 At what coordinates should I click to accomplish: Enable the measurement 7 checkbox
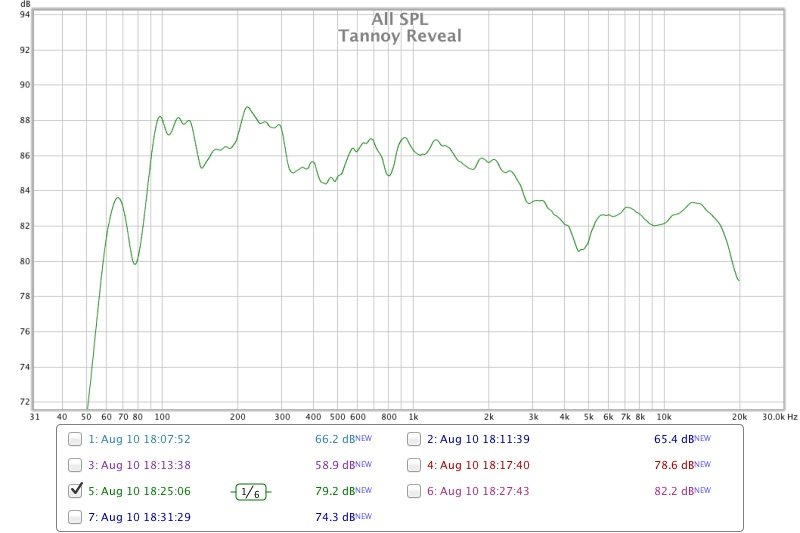click(75, 516)
